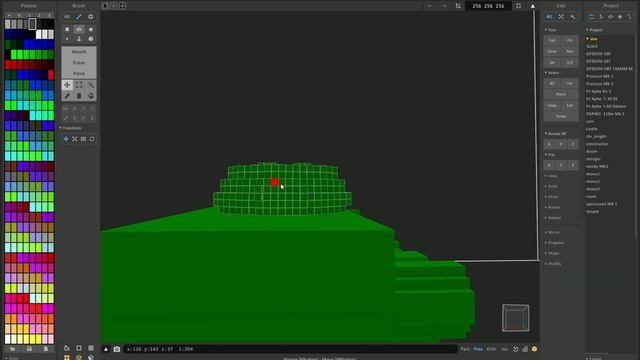The height and width of the screenshot is (360, 640).
Task: Click the Transform grid icon
Action: tap(83, 139)
